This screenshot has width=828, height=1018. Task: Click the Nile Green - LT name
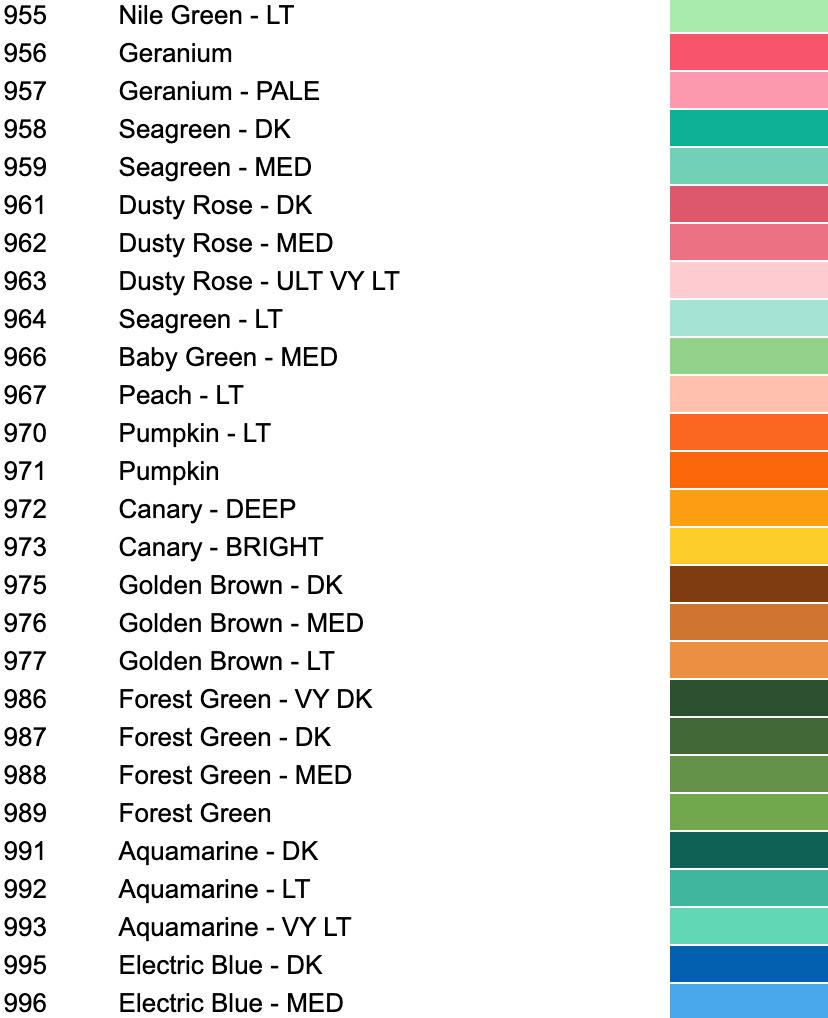[x=206, y=15]
